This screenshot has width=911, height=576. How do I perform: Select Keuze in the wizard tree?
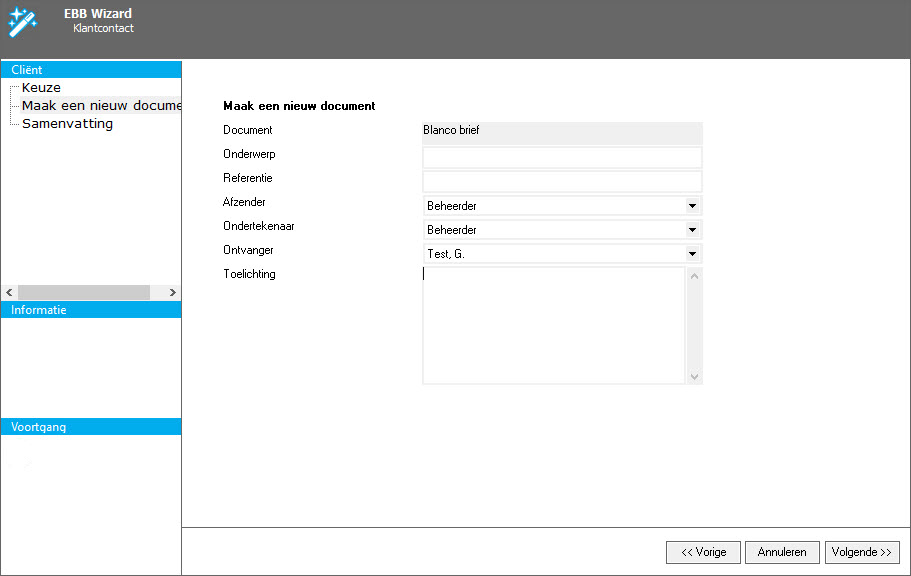[x=41, y=88]
